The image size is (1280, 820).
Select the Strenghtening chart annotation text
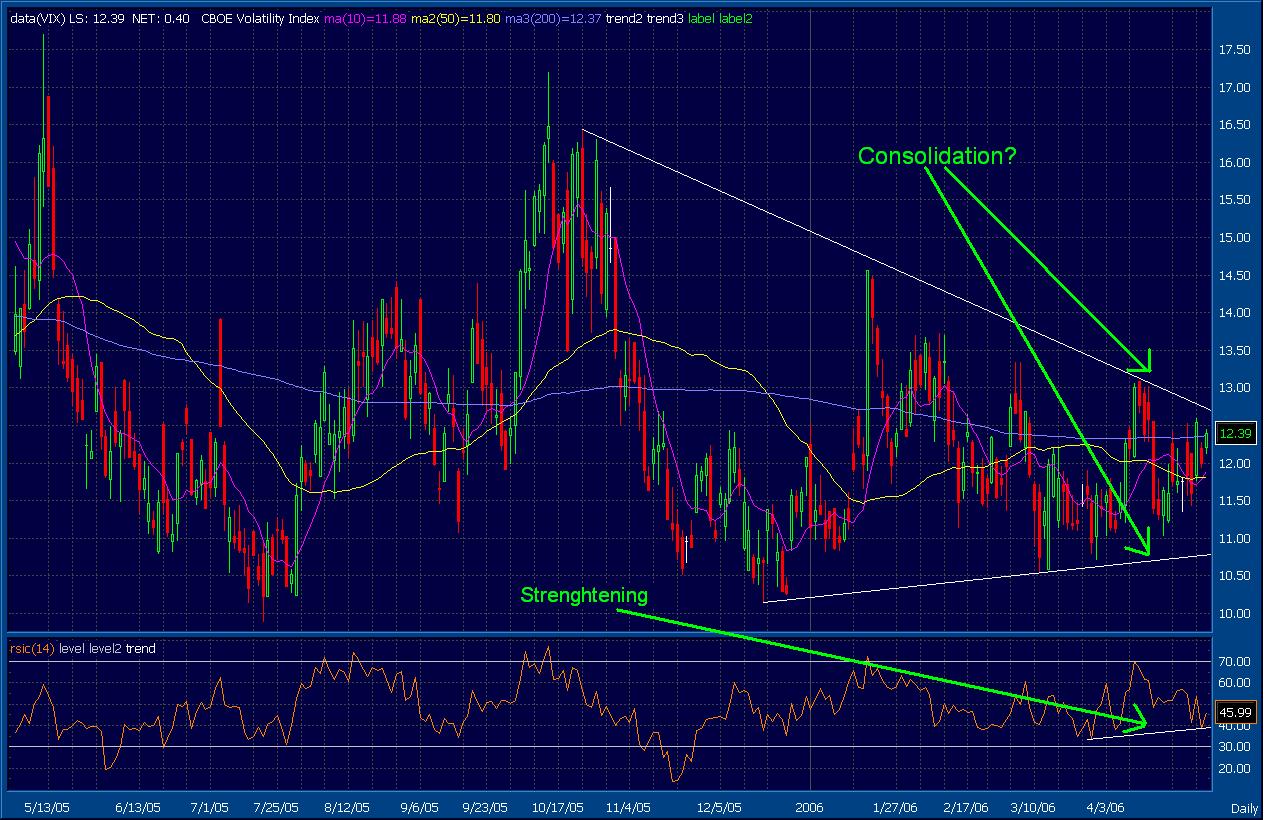pos(584,594)
